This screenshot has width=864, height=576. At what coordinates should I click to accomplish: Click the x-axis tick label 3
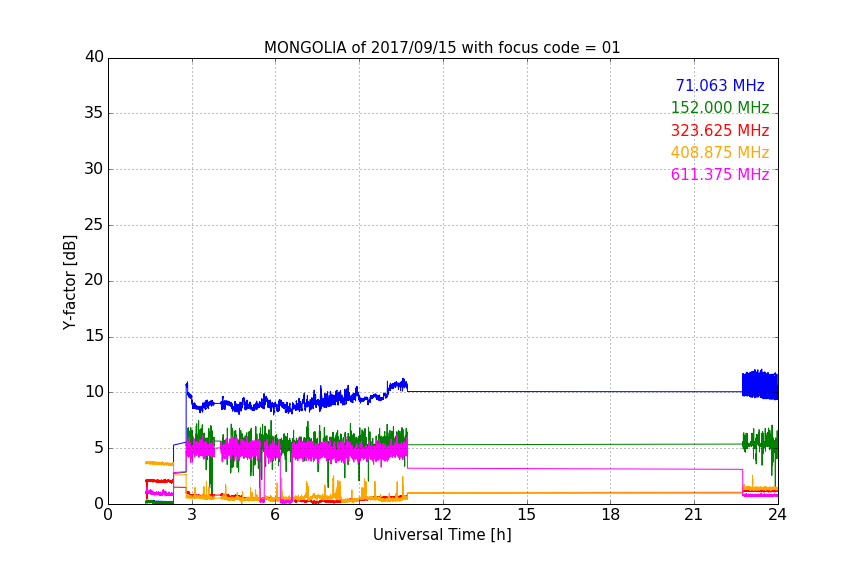192,515
